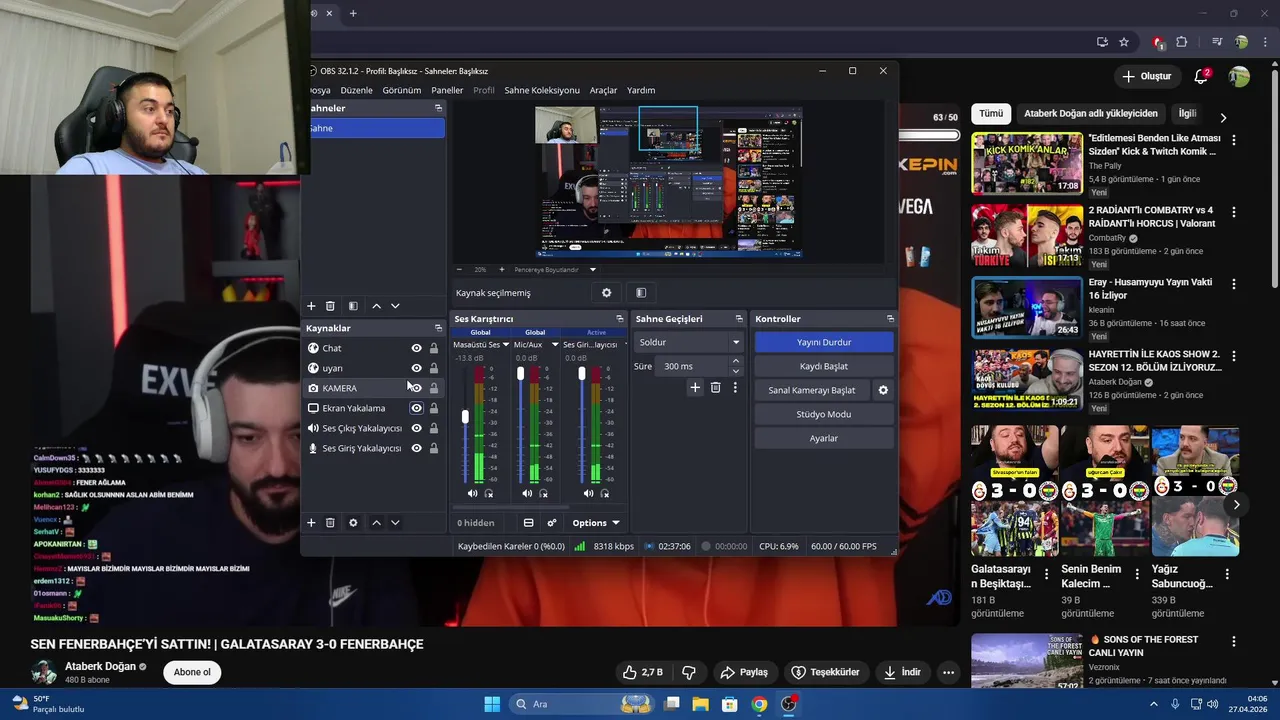Open Düzenle menu in OBS
This screenshot has width=1280, height=720.
pos(356,90)
